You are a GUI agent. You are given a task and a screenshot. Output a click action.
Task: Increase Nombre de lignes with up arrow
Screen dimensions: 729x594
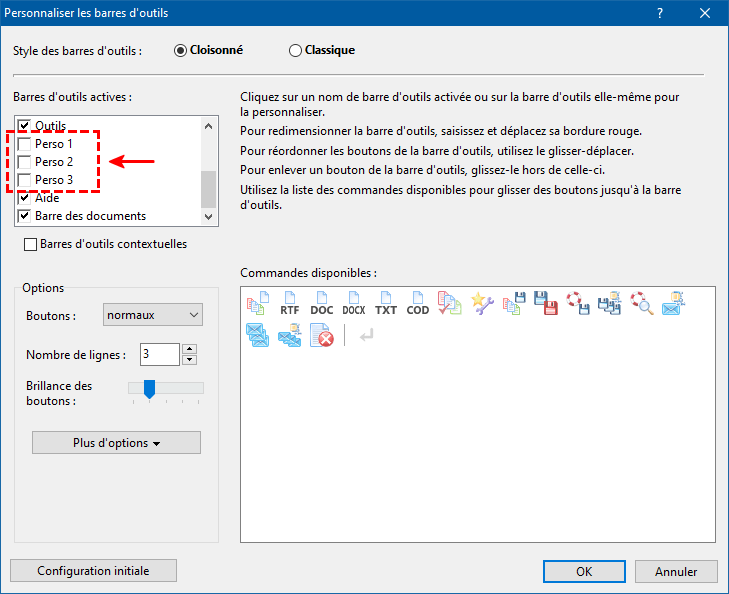click(190, 349)
